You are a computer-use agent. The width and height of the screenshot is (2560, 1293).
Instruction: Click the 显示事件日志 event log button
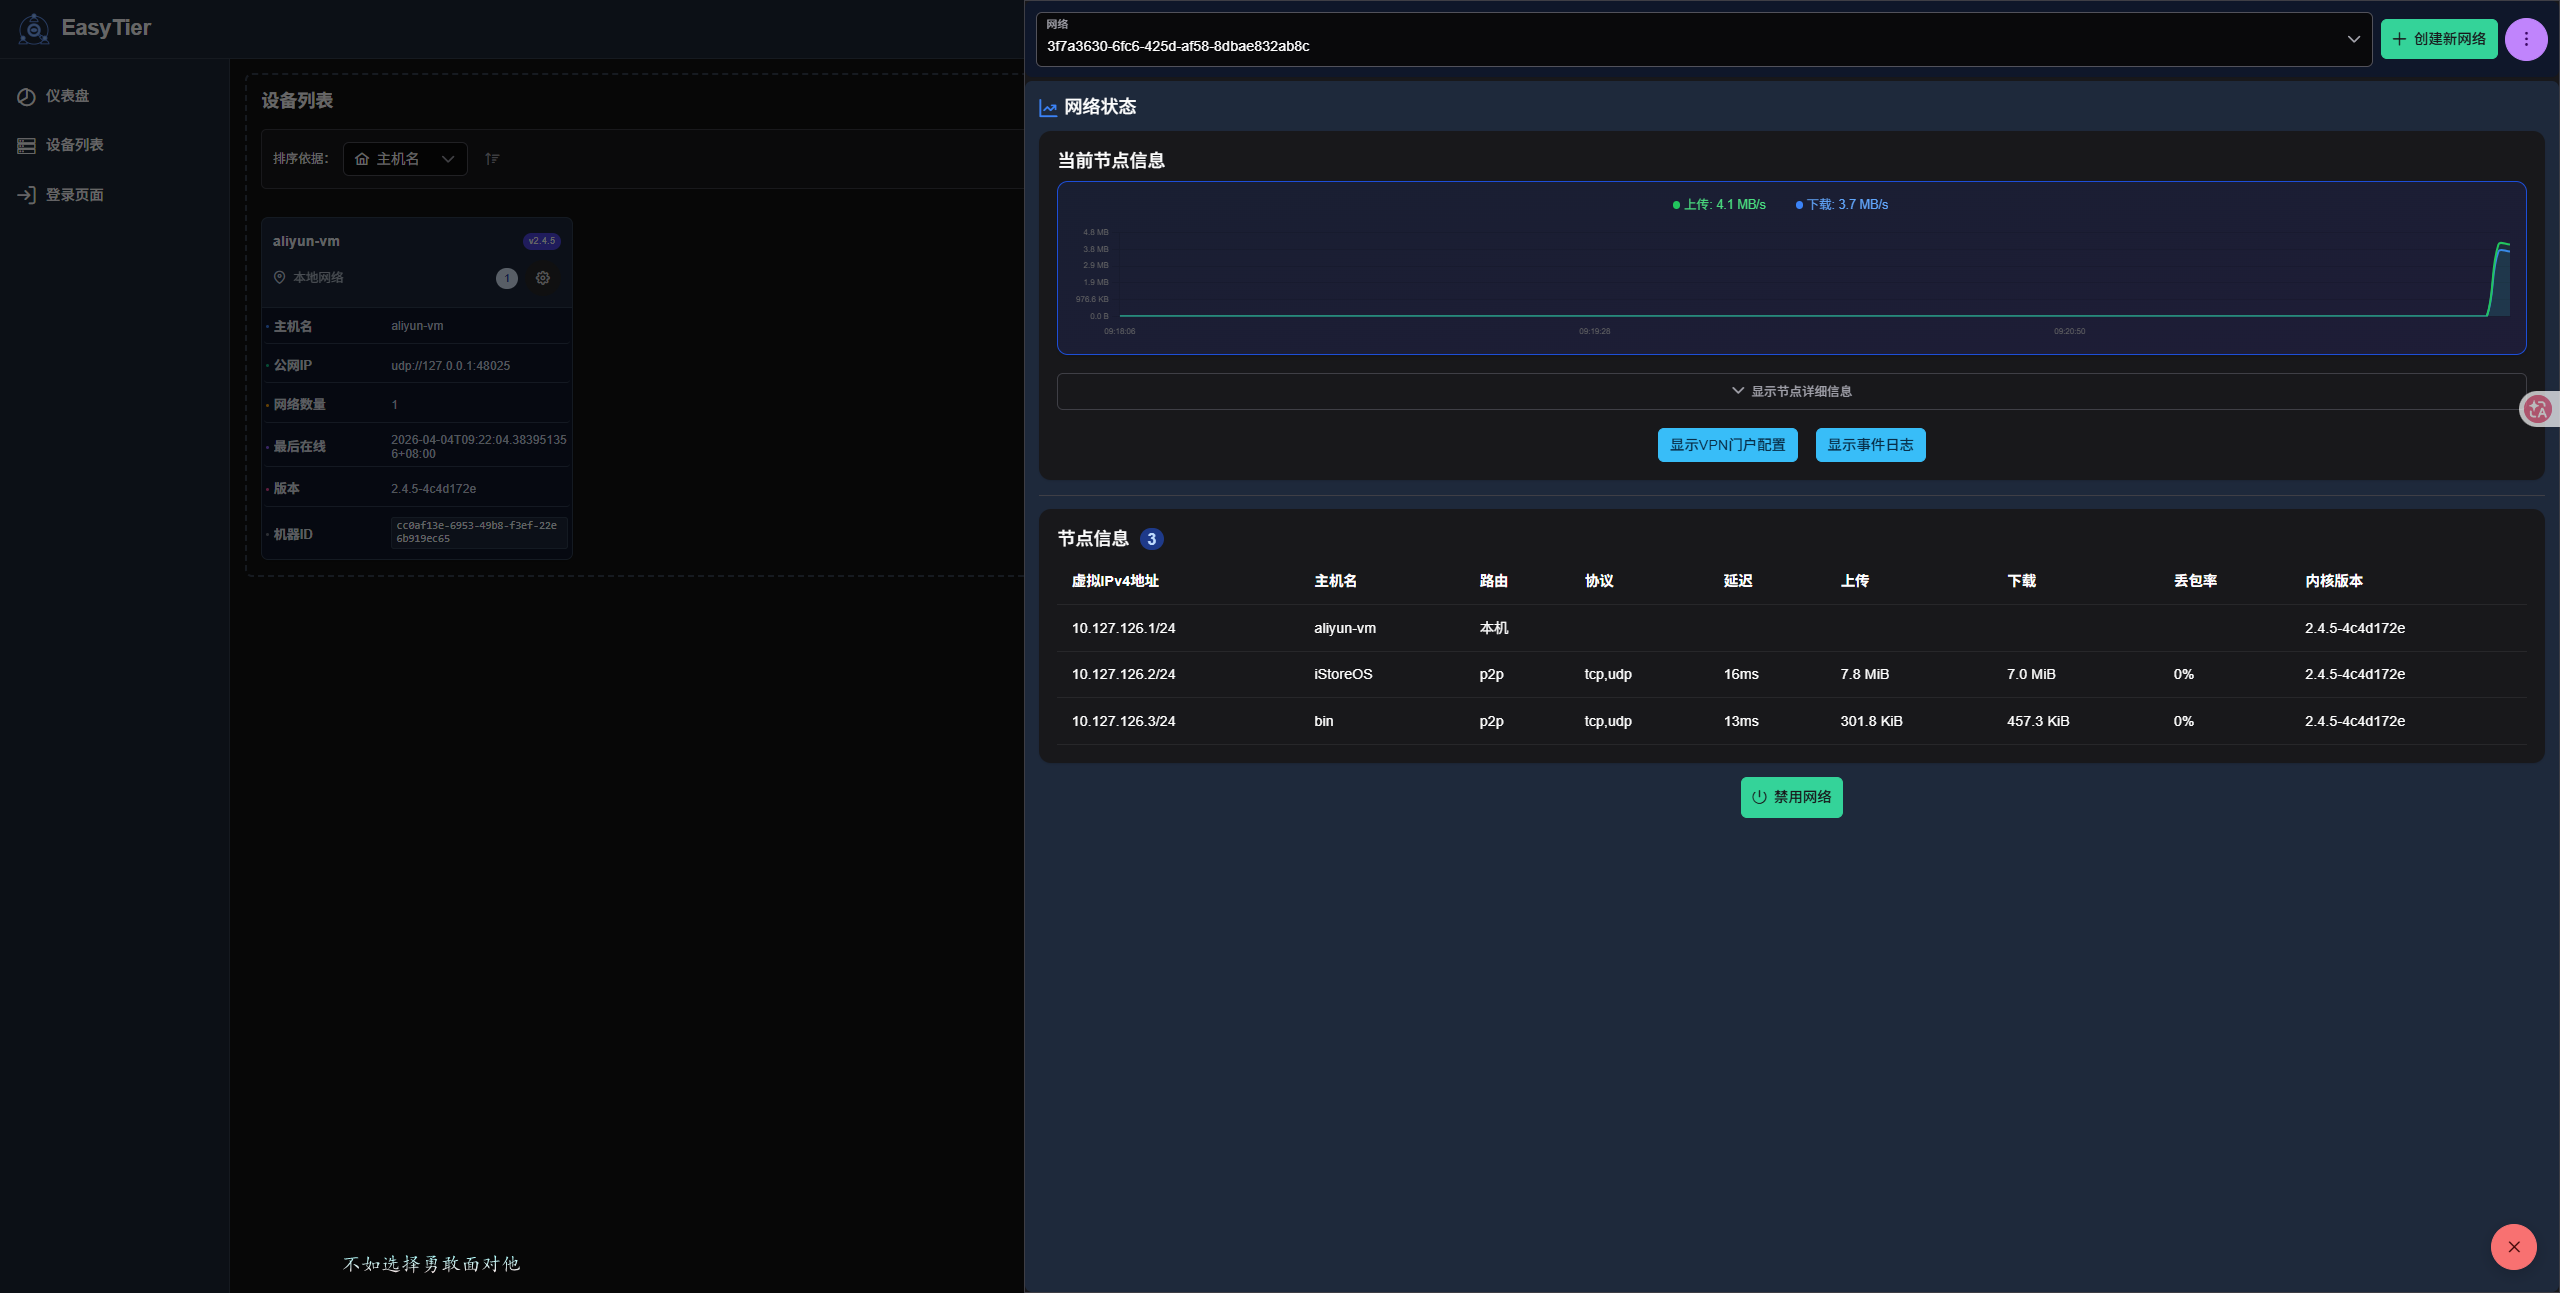point(1870,445)
